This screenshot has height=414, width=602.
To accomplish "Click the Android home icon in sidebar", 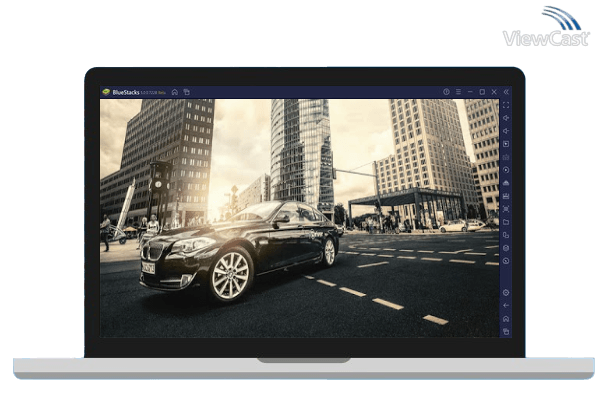I will (x=506, y=319).
